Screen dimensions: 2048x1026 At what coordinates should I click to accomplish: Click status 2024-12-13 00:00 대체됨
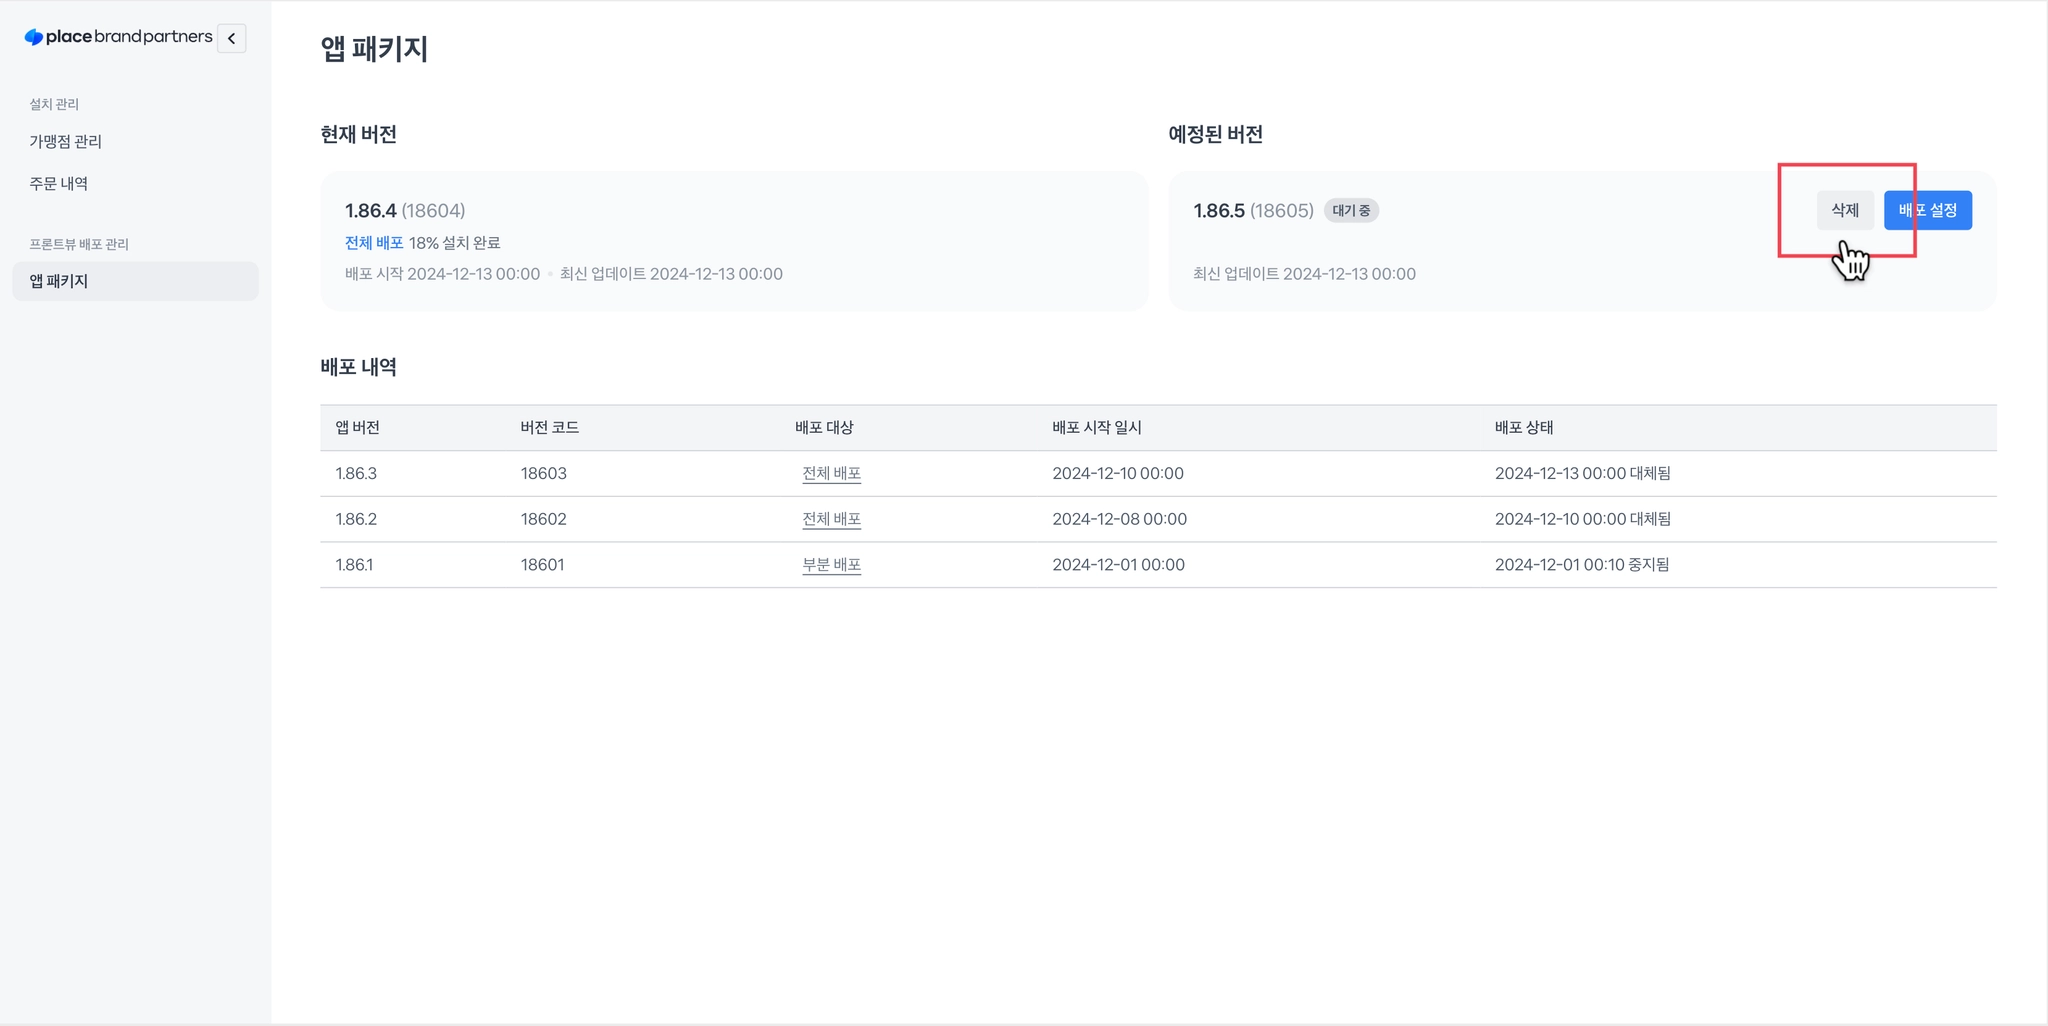(1583, 474)
